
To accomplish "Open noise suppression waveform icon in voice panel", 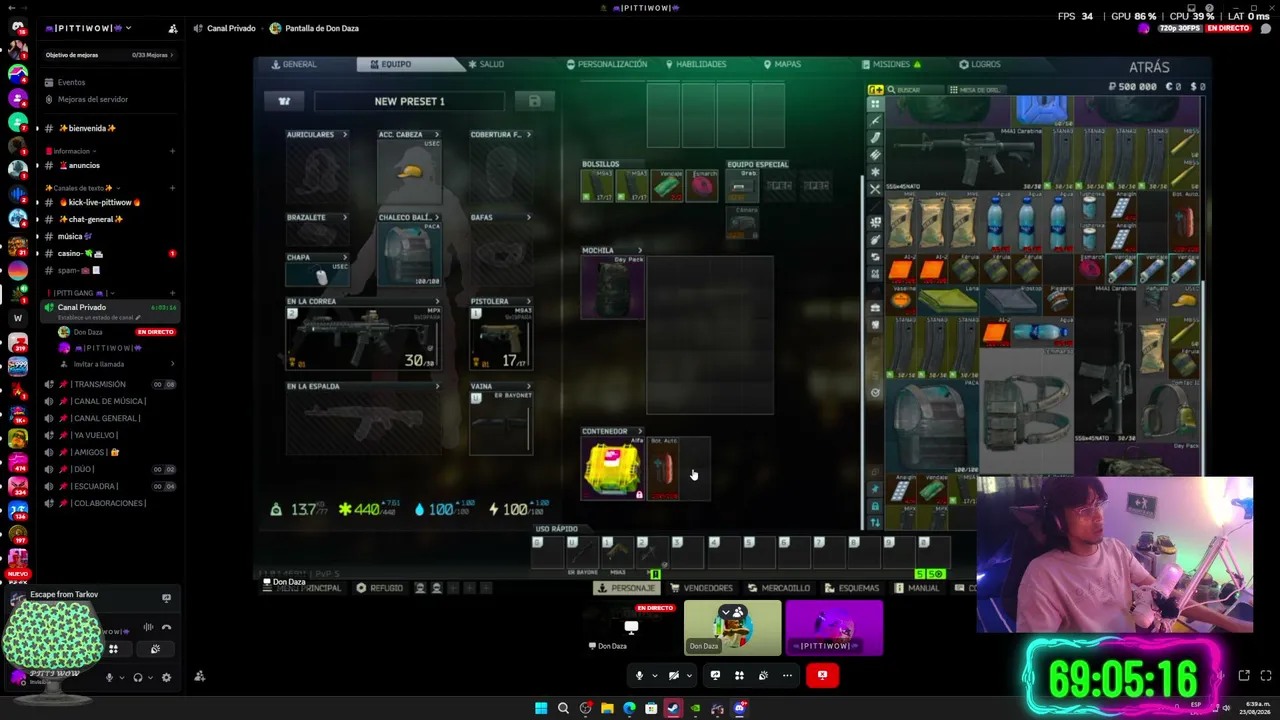I will tap(148, 628).
